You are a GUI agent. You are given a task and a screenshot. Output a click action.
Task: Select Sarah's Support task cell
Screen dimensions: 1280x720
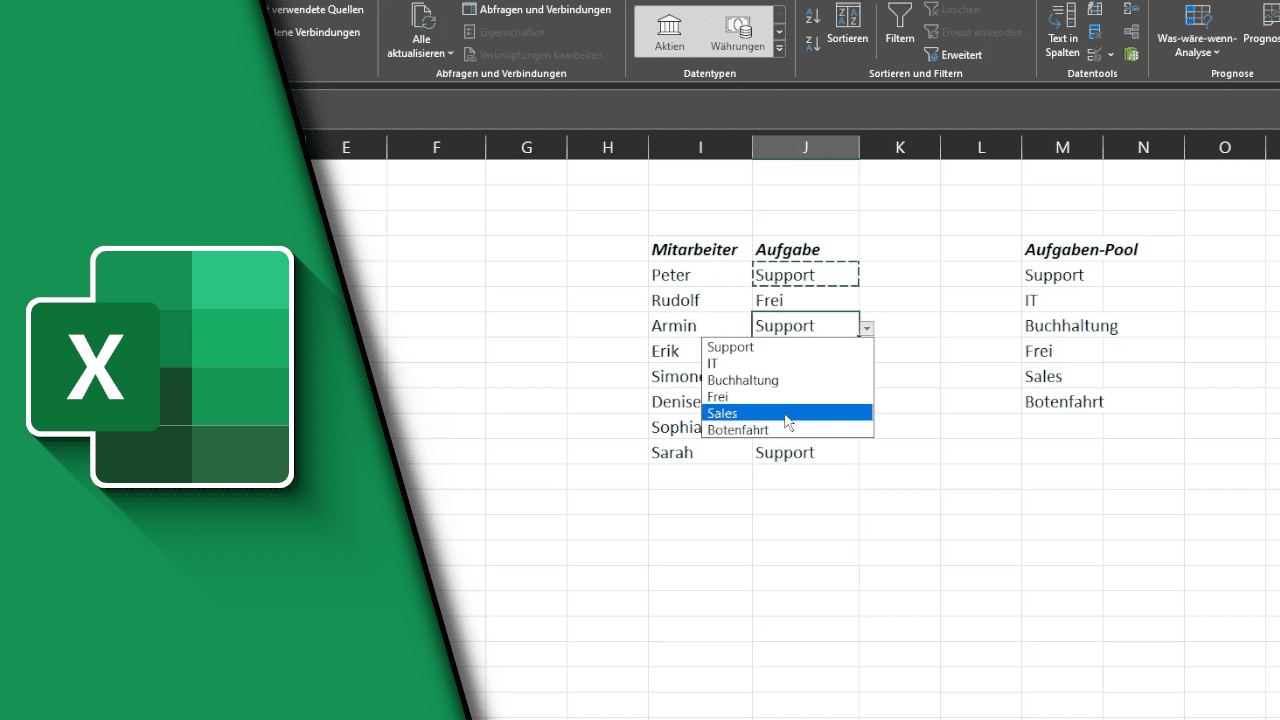805,452
